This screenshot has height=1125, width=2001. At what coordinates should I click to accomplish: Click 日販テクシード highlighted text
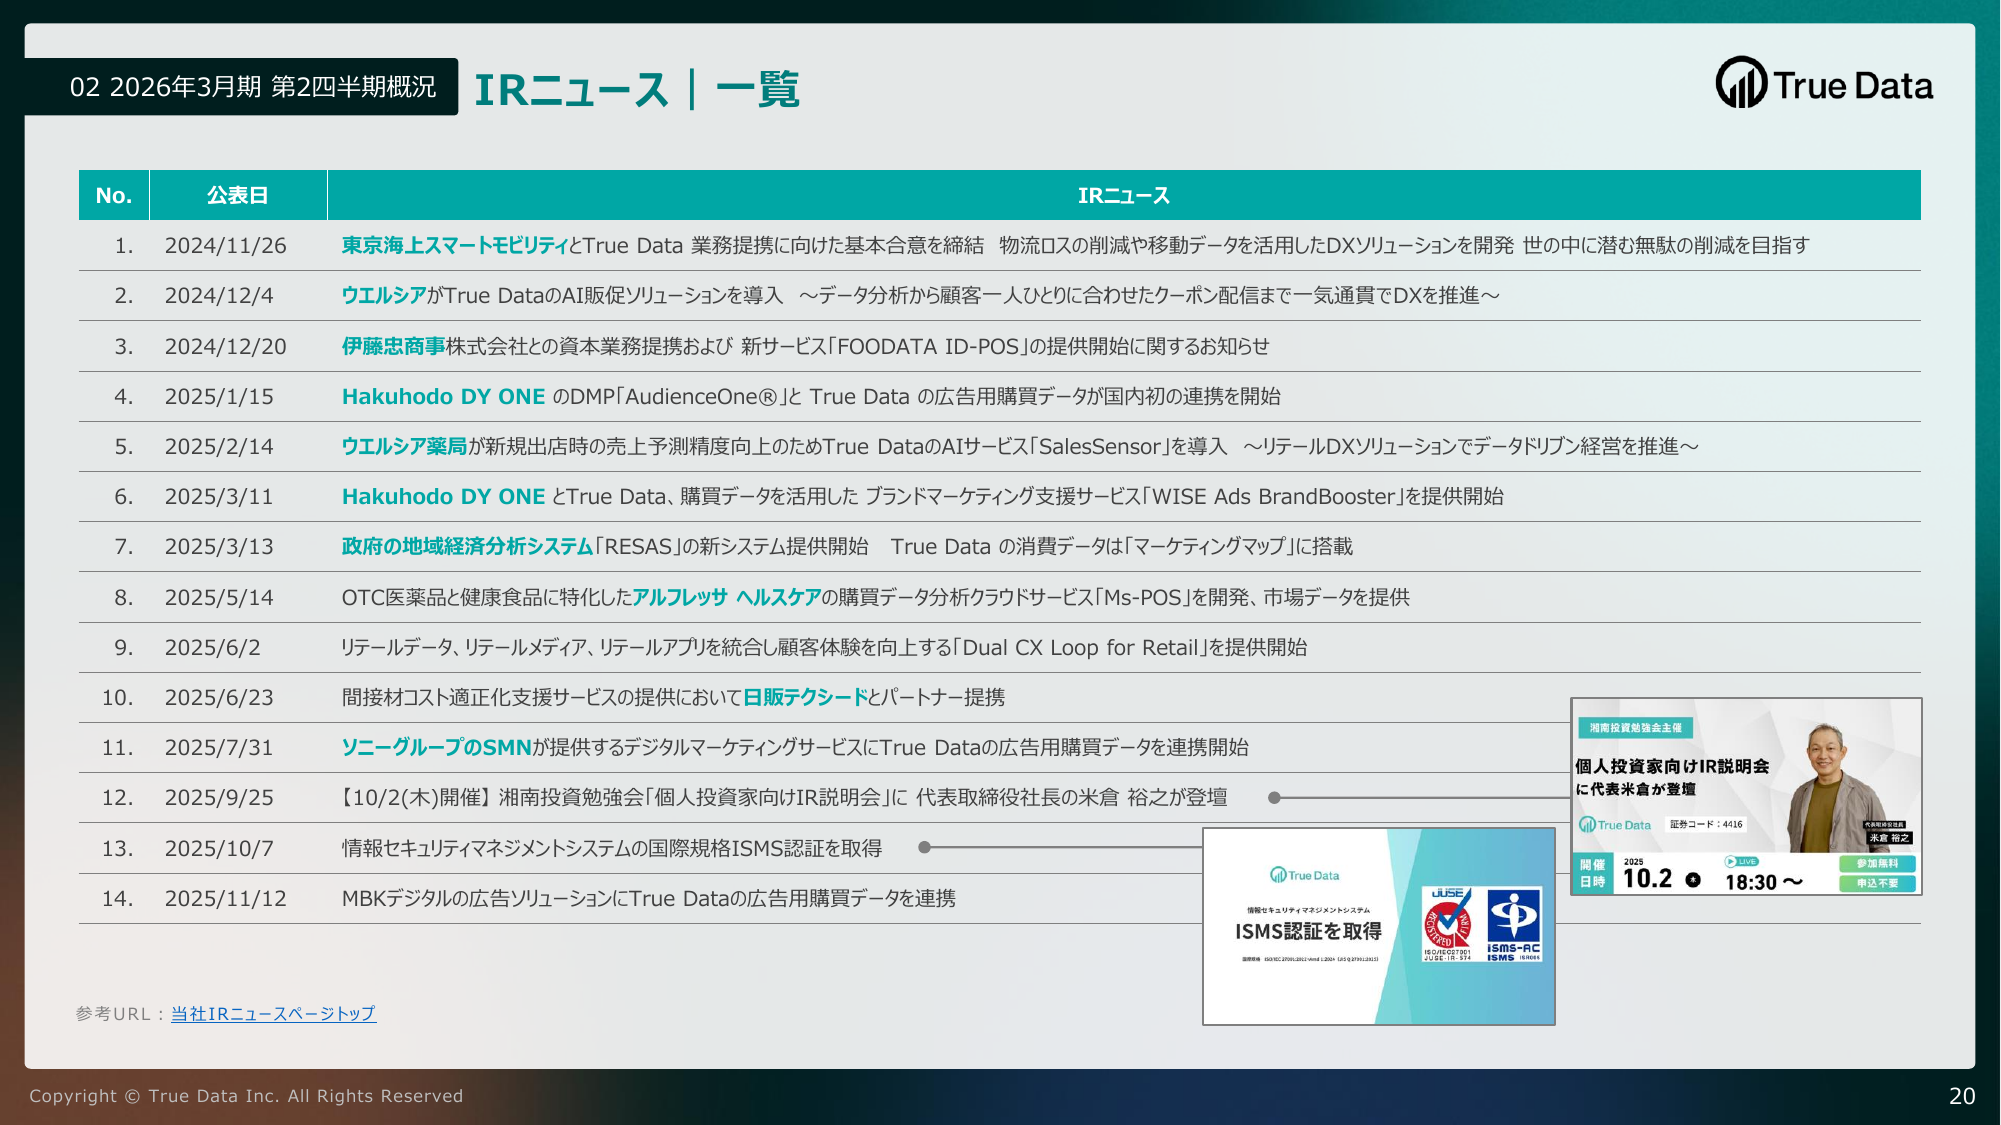pos(805,697)
